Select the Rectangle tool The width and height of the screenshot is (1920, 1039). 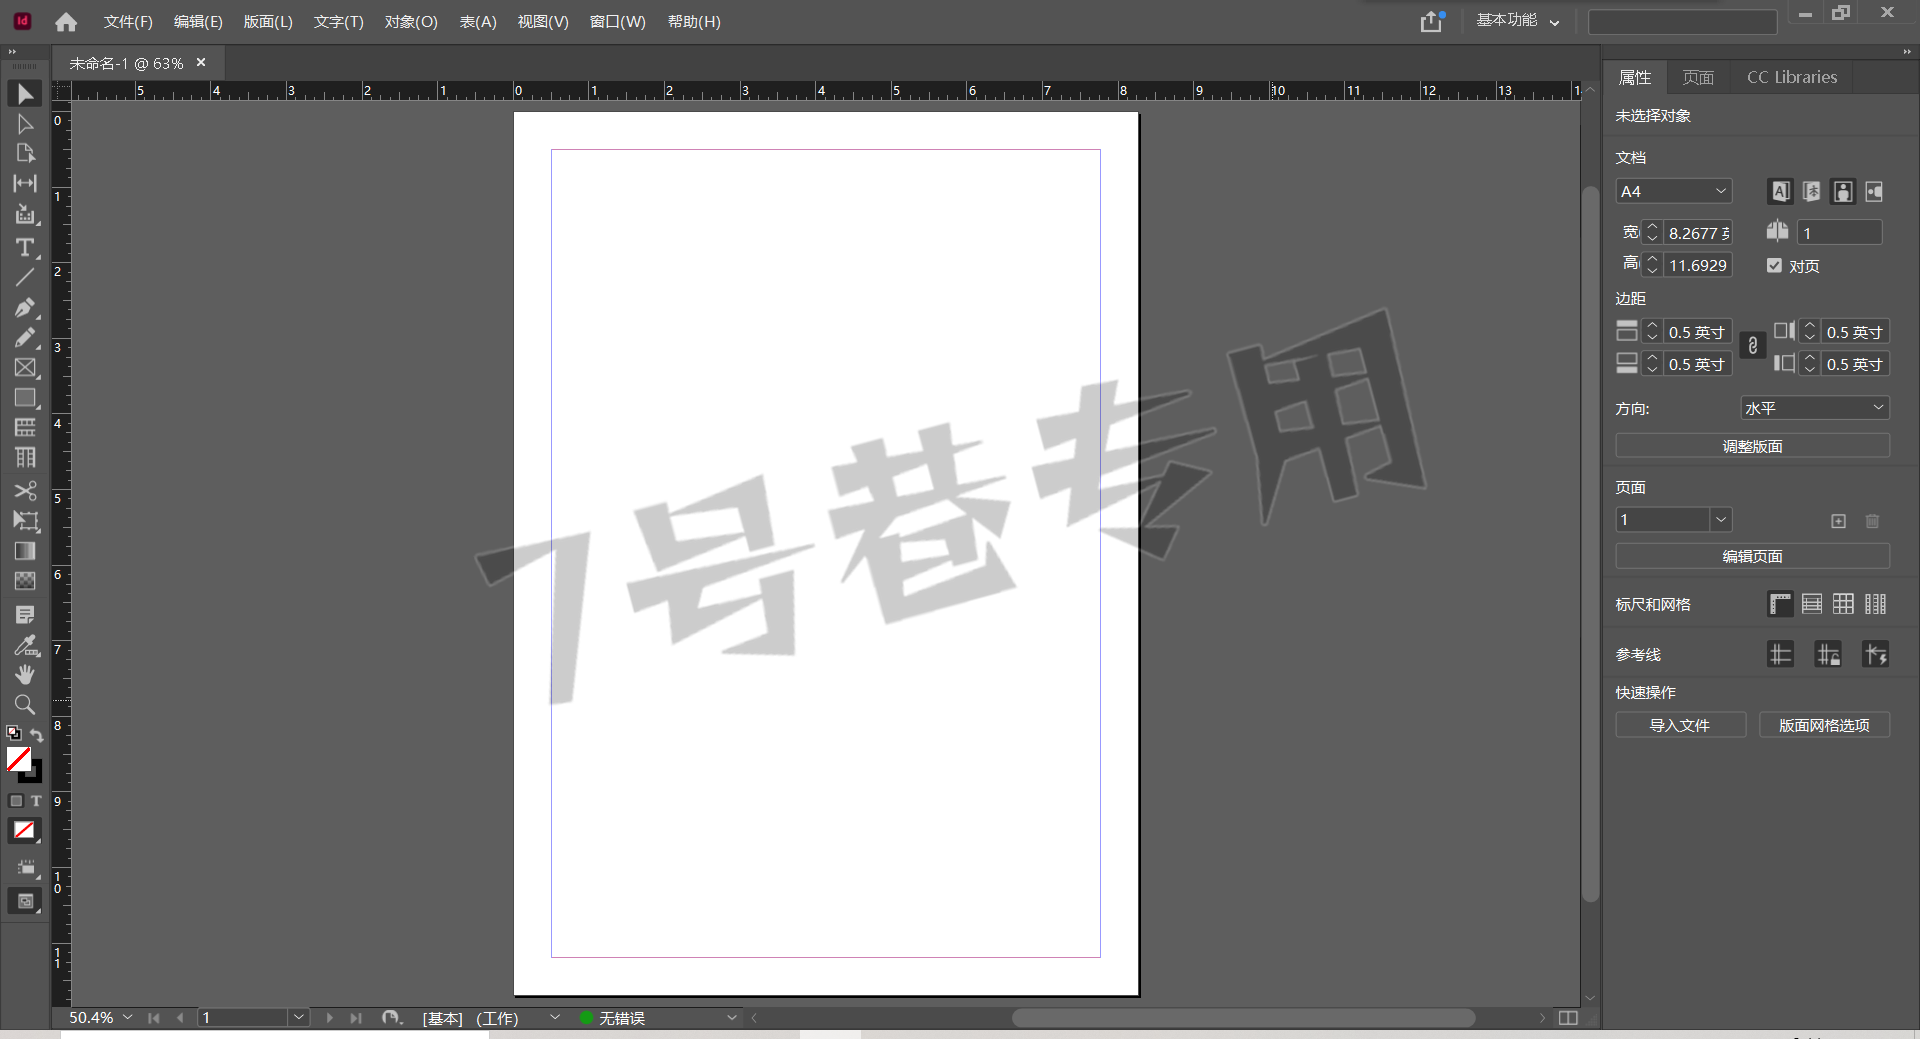(x=25, y=398)
